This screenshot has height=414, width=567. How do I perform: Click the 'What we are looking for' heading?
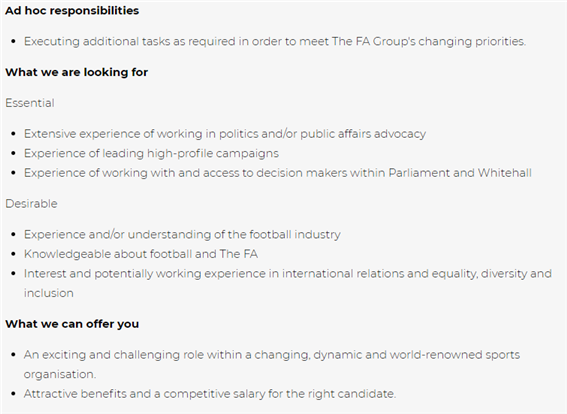(x=77, y=72)
